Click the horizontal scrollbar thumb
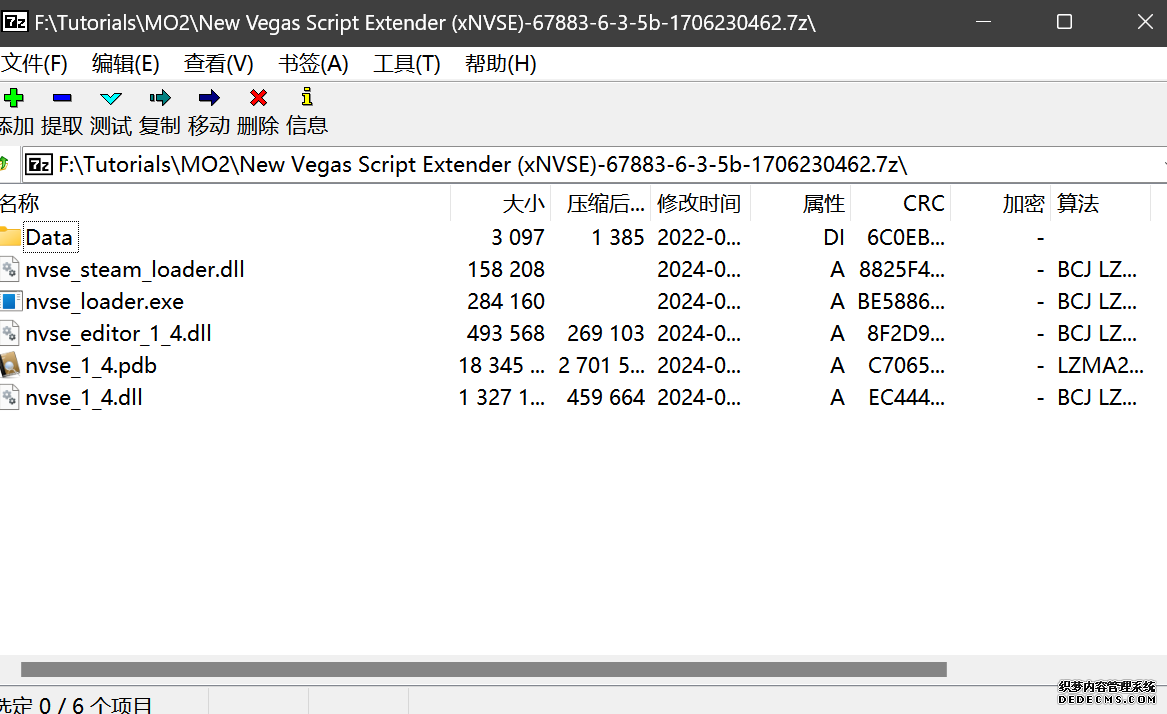 tap(483, 669)
